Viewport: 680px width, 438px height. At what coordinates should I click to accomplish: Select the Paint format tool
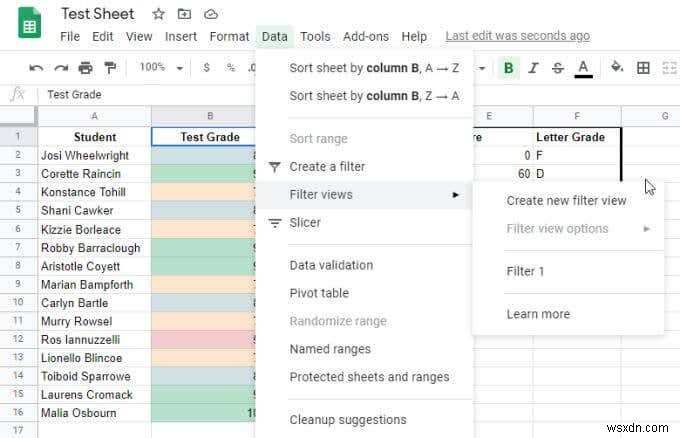[x=109, y=68]
